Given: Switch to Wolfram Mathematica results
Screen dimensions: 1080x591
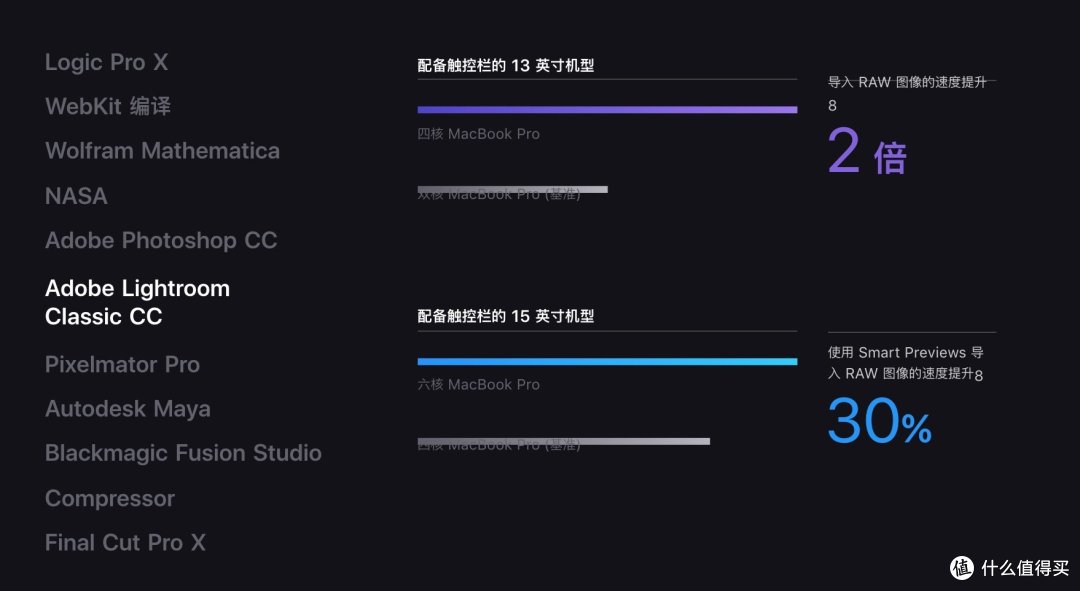Looking at the screenshot, I should click(x=163, y=151).
